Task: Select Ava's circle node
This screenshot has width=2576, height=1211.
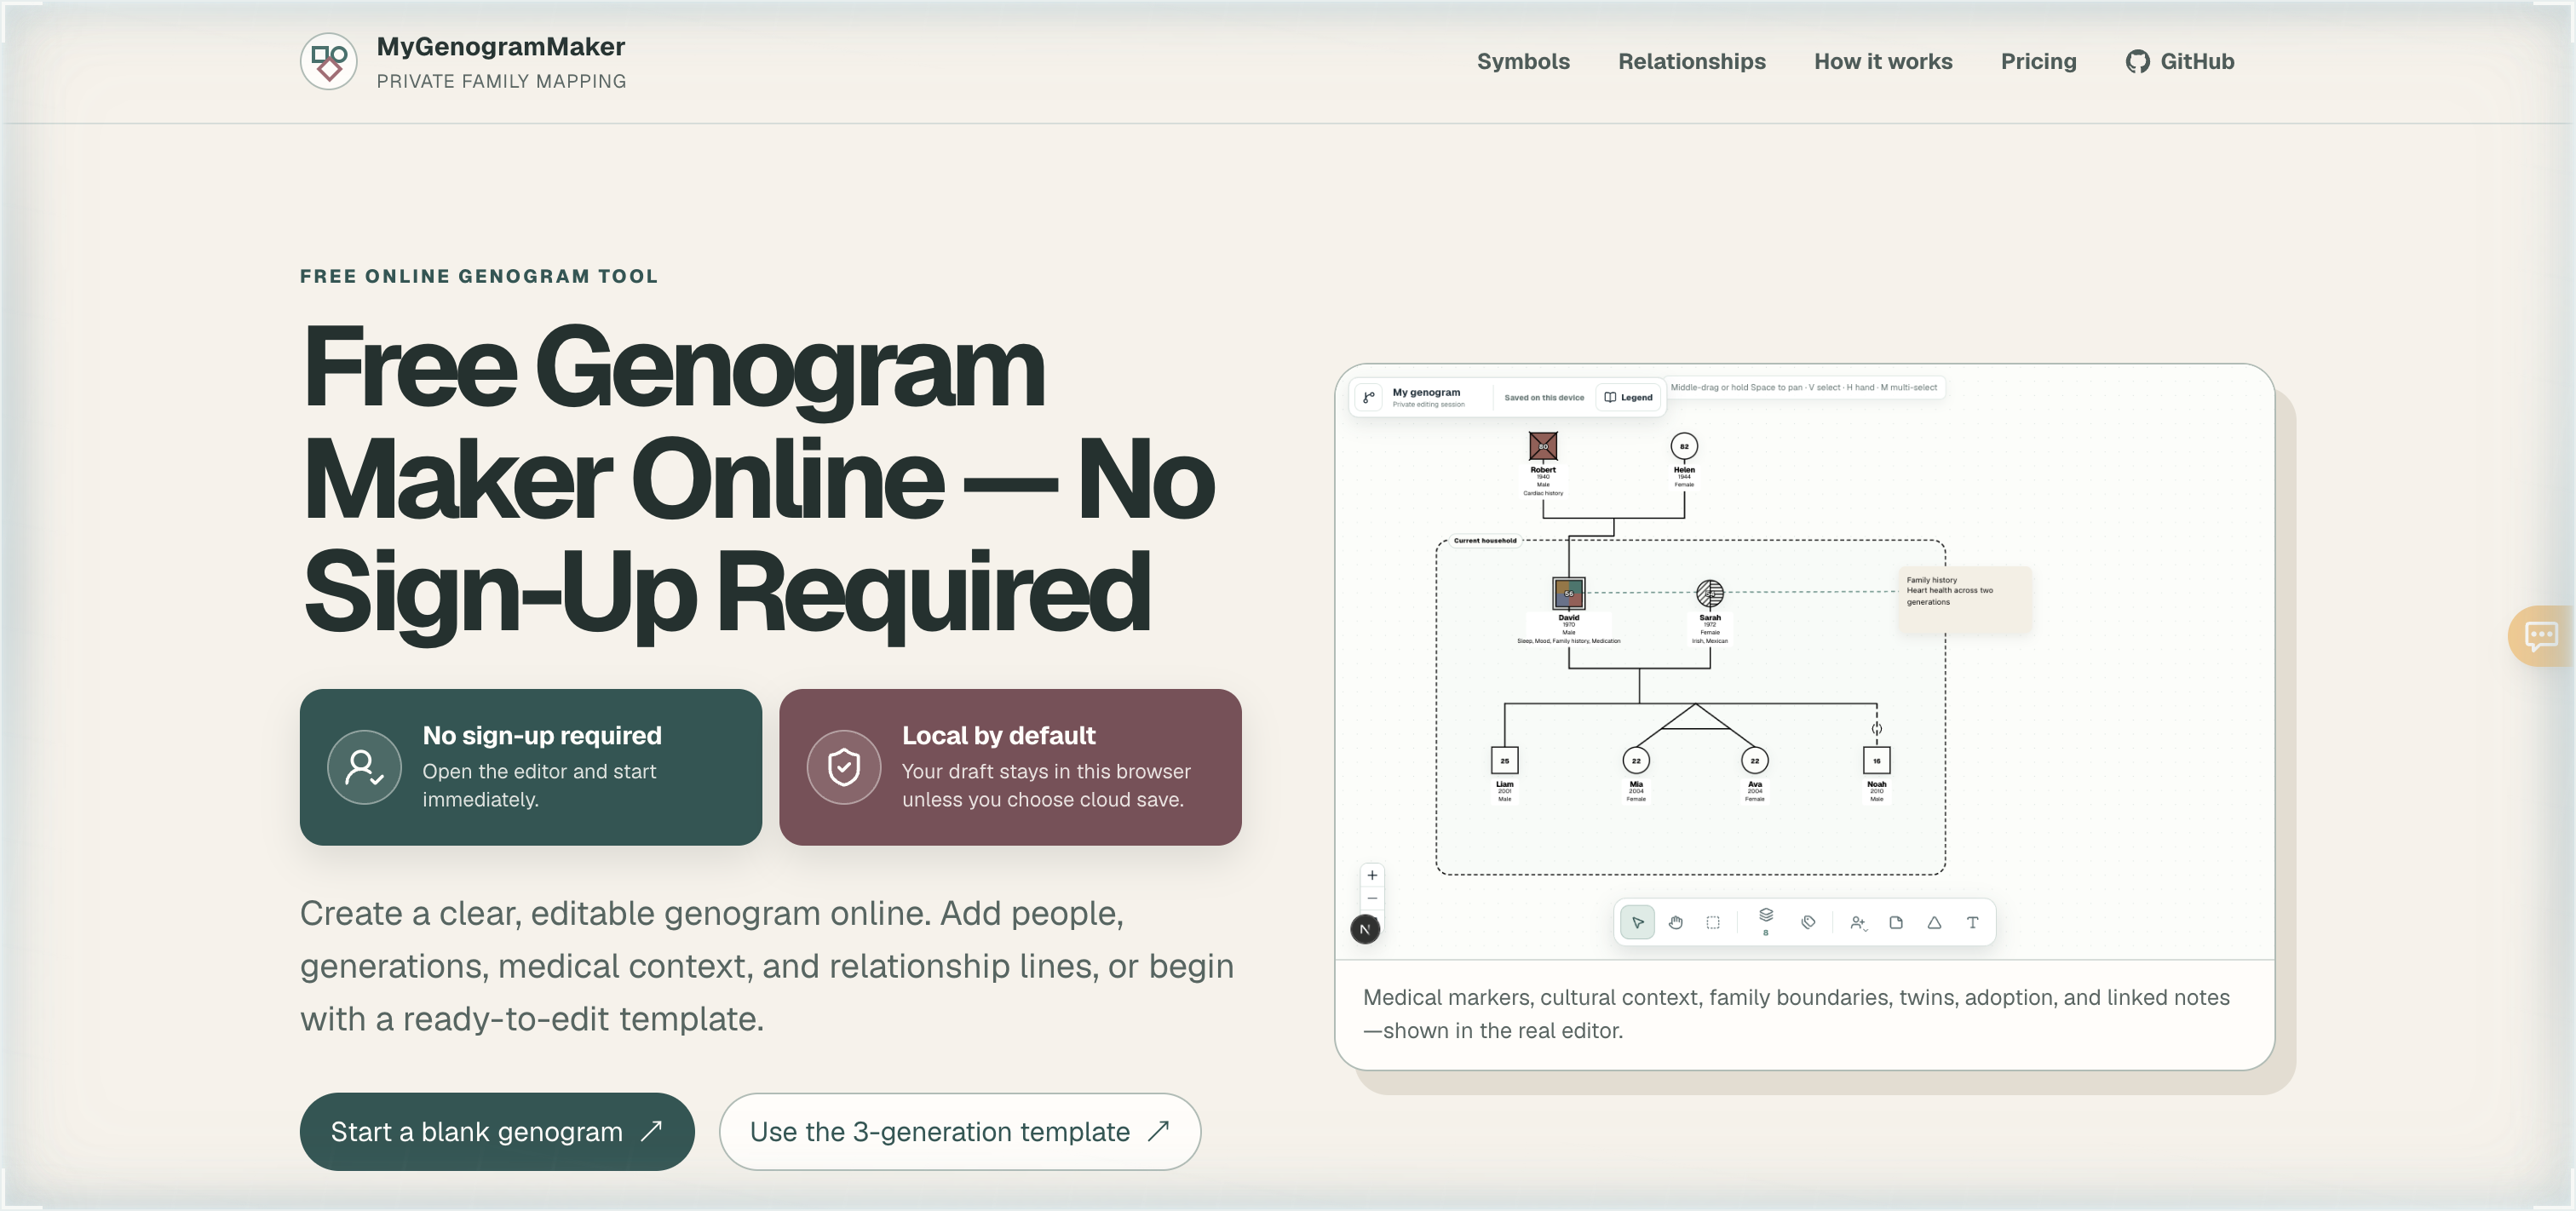Action: coord(1754,760)
